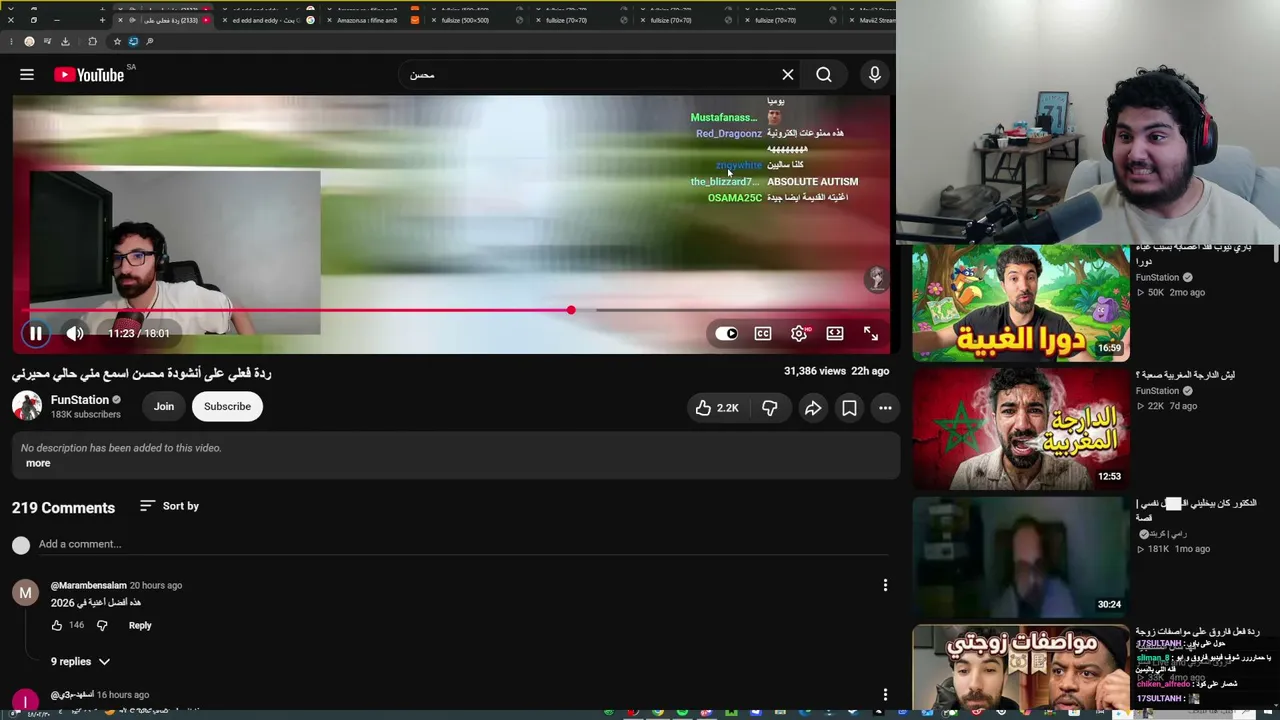Screen dimensions: 1280x720
Task: Open the comments Sort by menu
Action: tap(169, 506)
